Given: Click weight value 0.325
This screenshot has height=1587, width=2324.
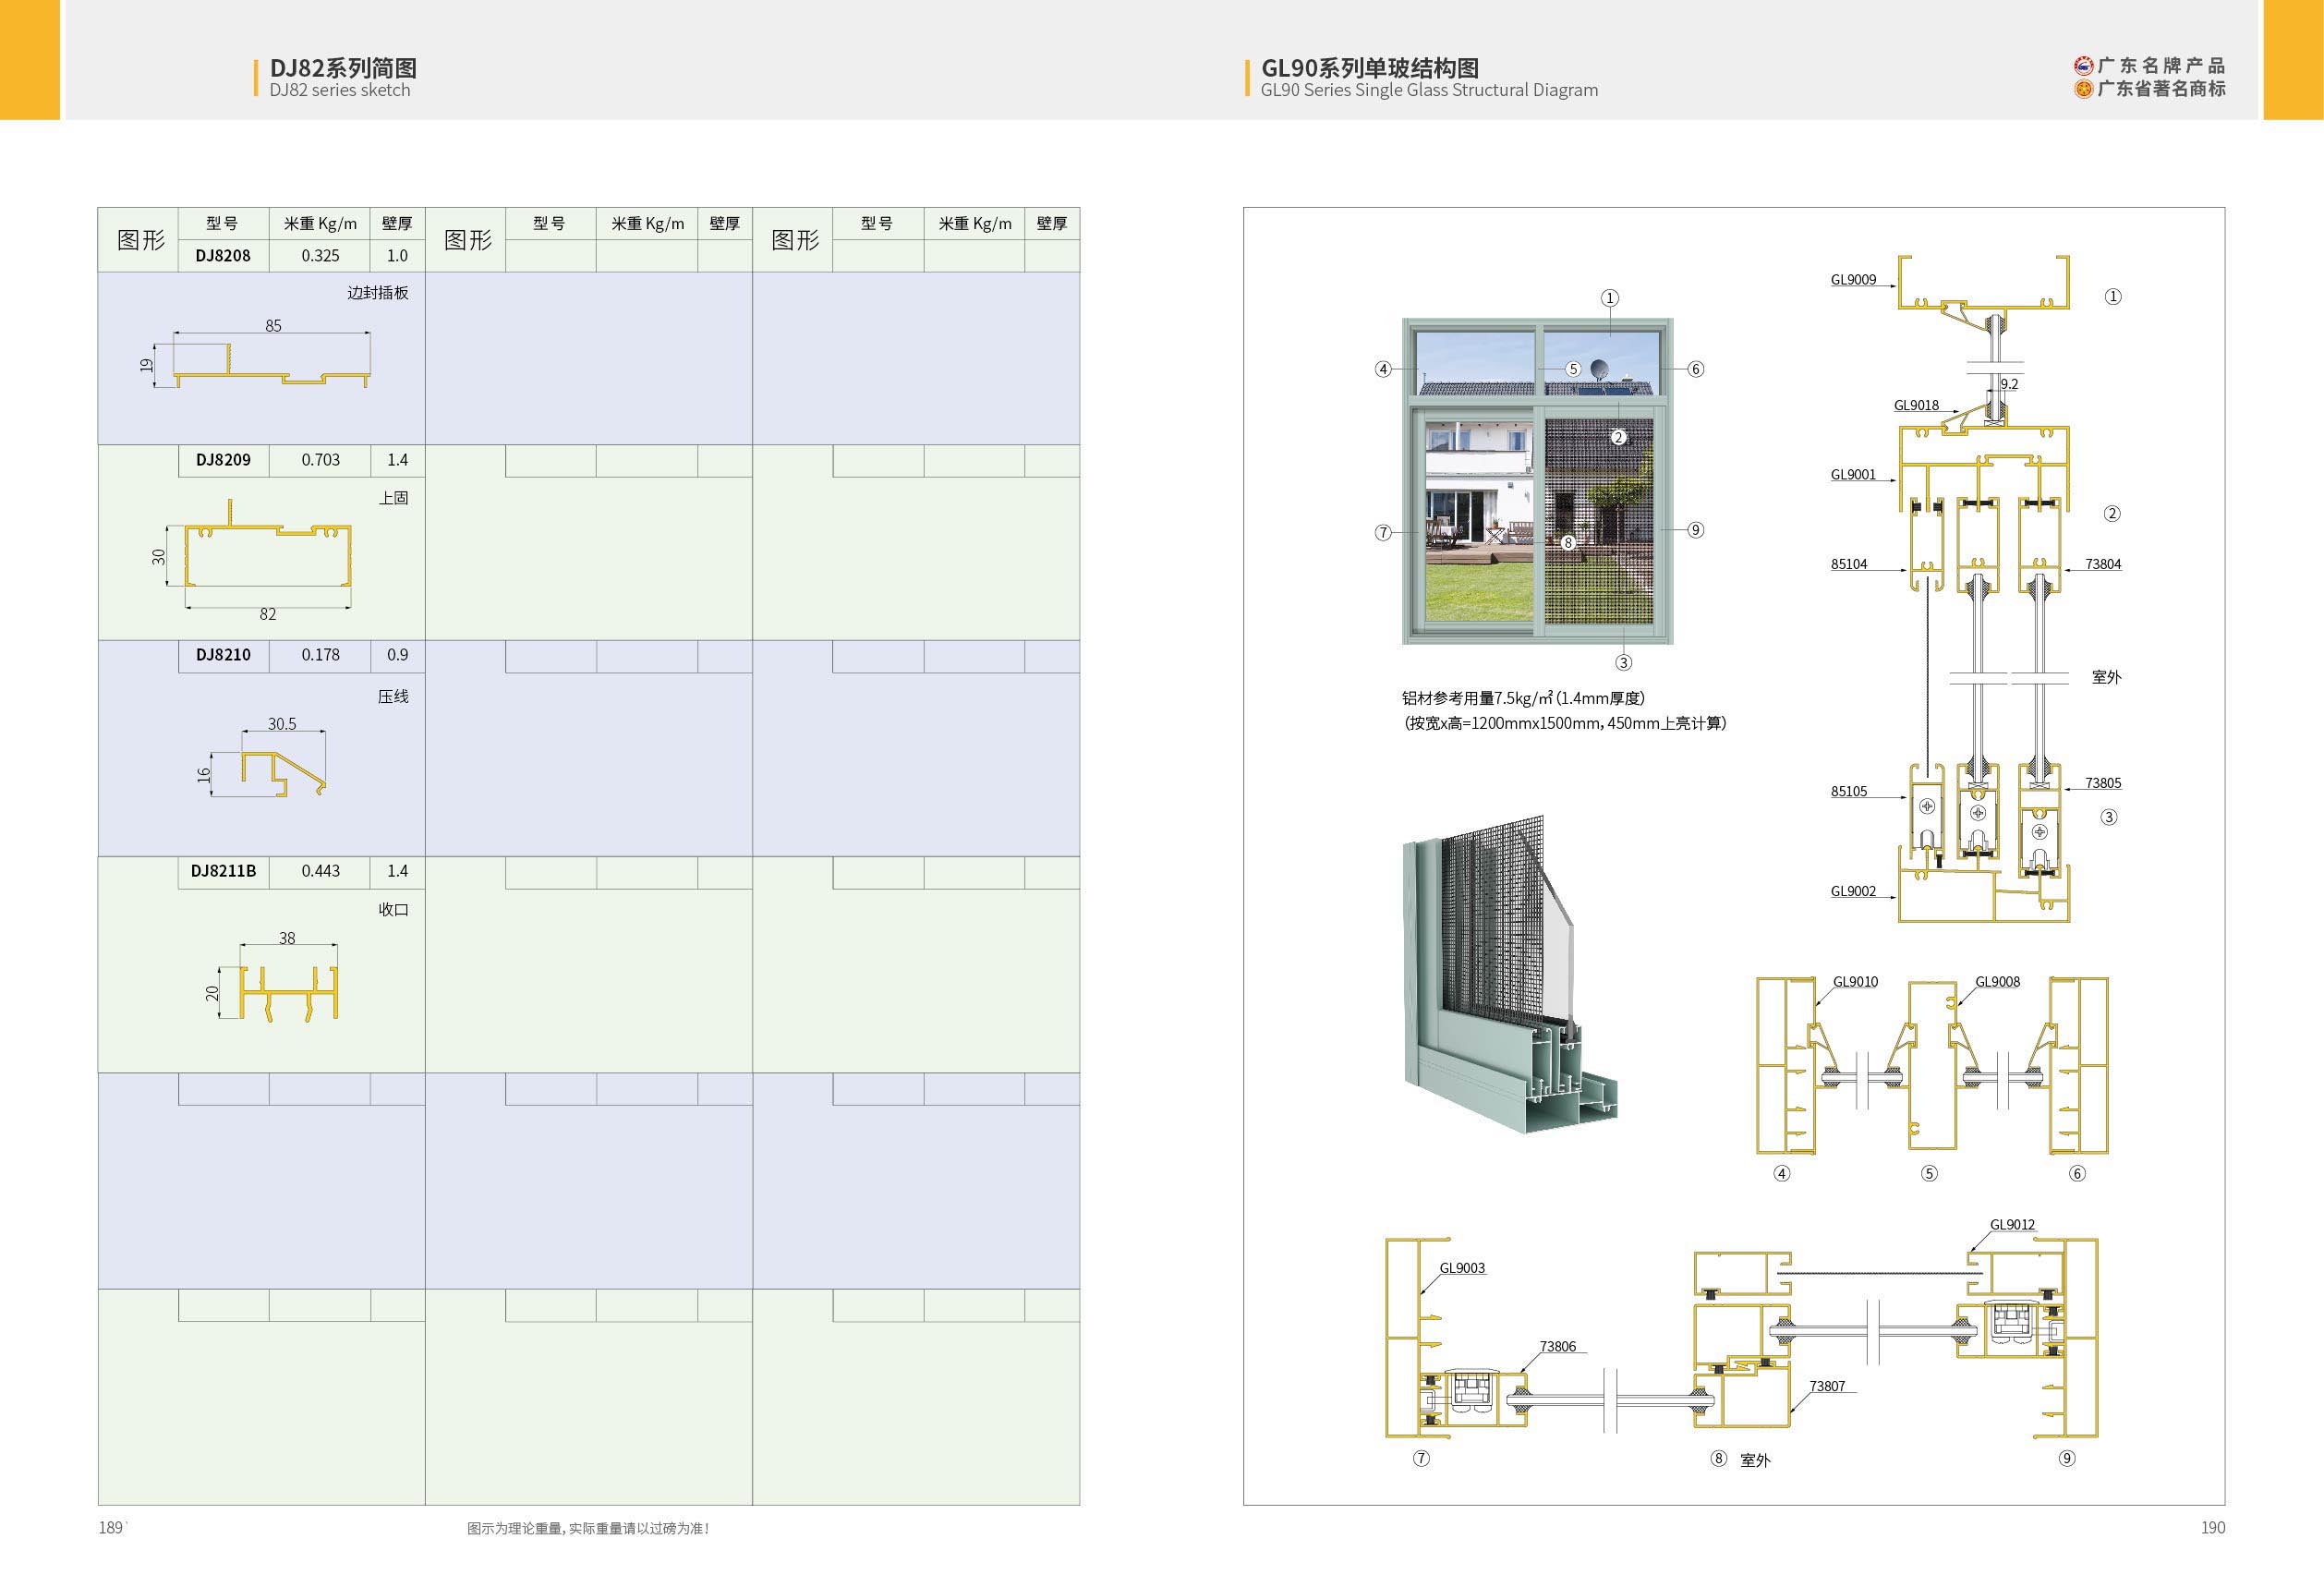Looking at the screenshot, I should pos(320,256).
